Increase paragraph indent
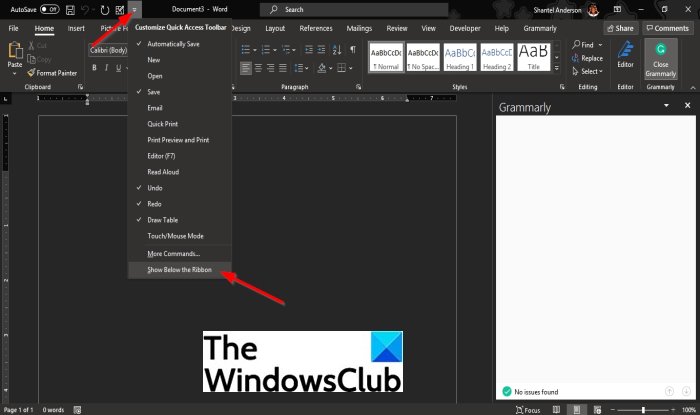Screen dimensions: 700x415 pyautogui.click(x=321, y=50)
